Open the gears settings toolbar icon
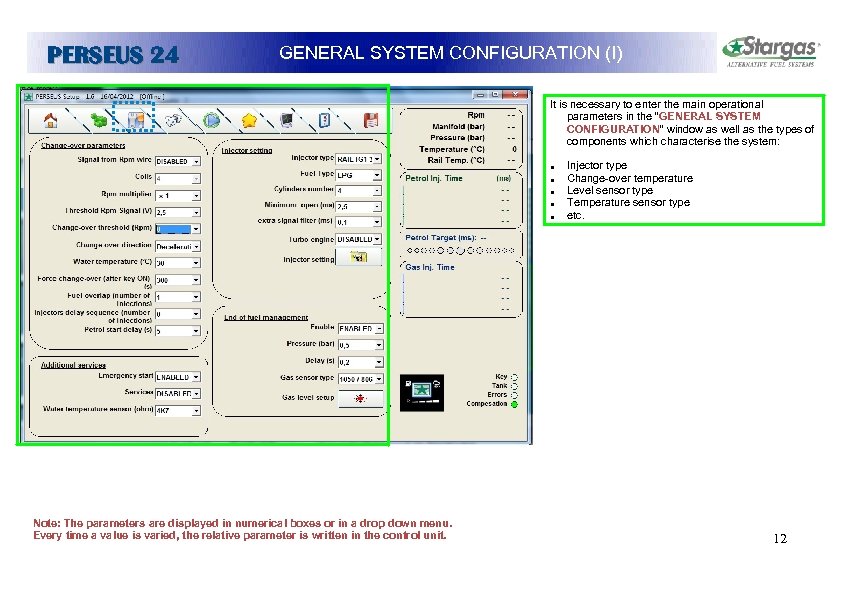The width and height of the screenshot is (842, 595). [173, 120]
